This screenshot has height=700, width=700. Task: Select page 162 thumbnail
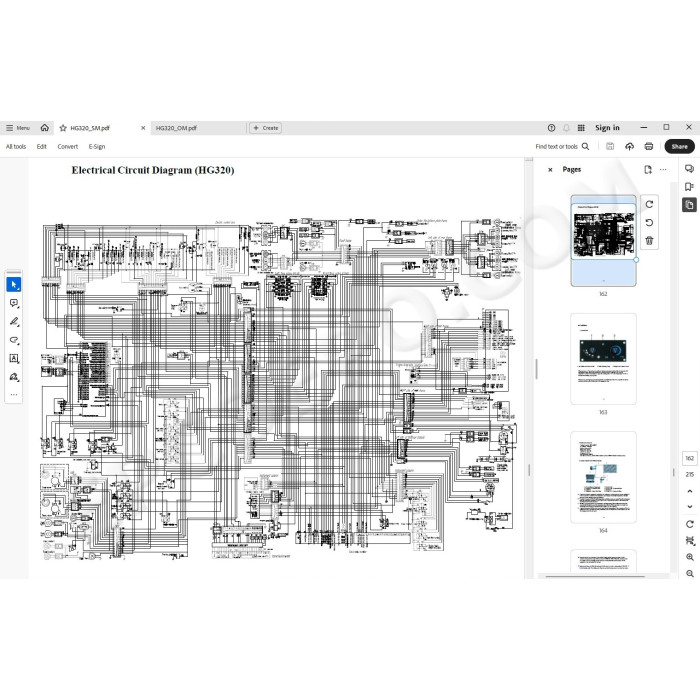coord(603,241)
